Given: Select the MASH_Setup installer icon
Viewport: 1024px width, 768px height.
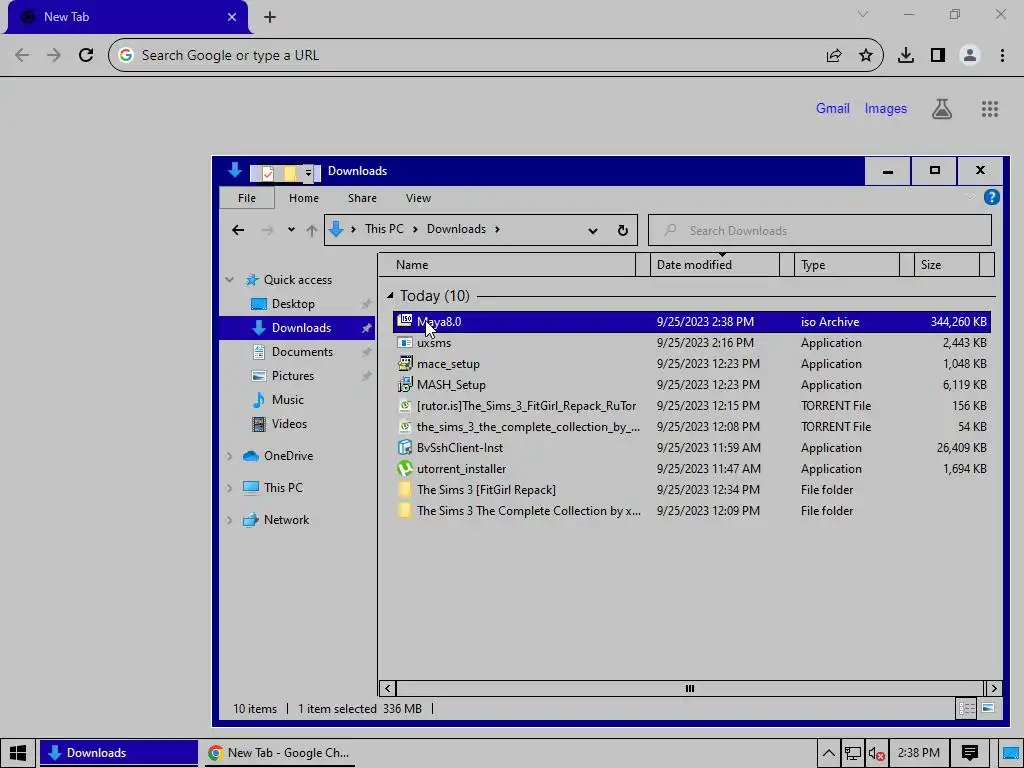Looking at the screenshot, I should tap(405, 385).
